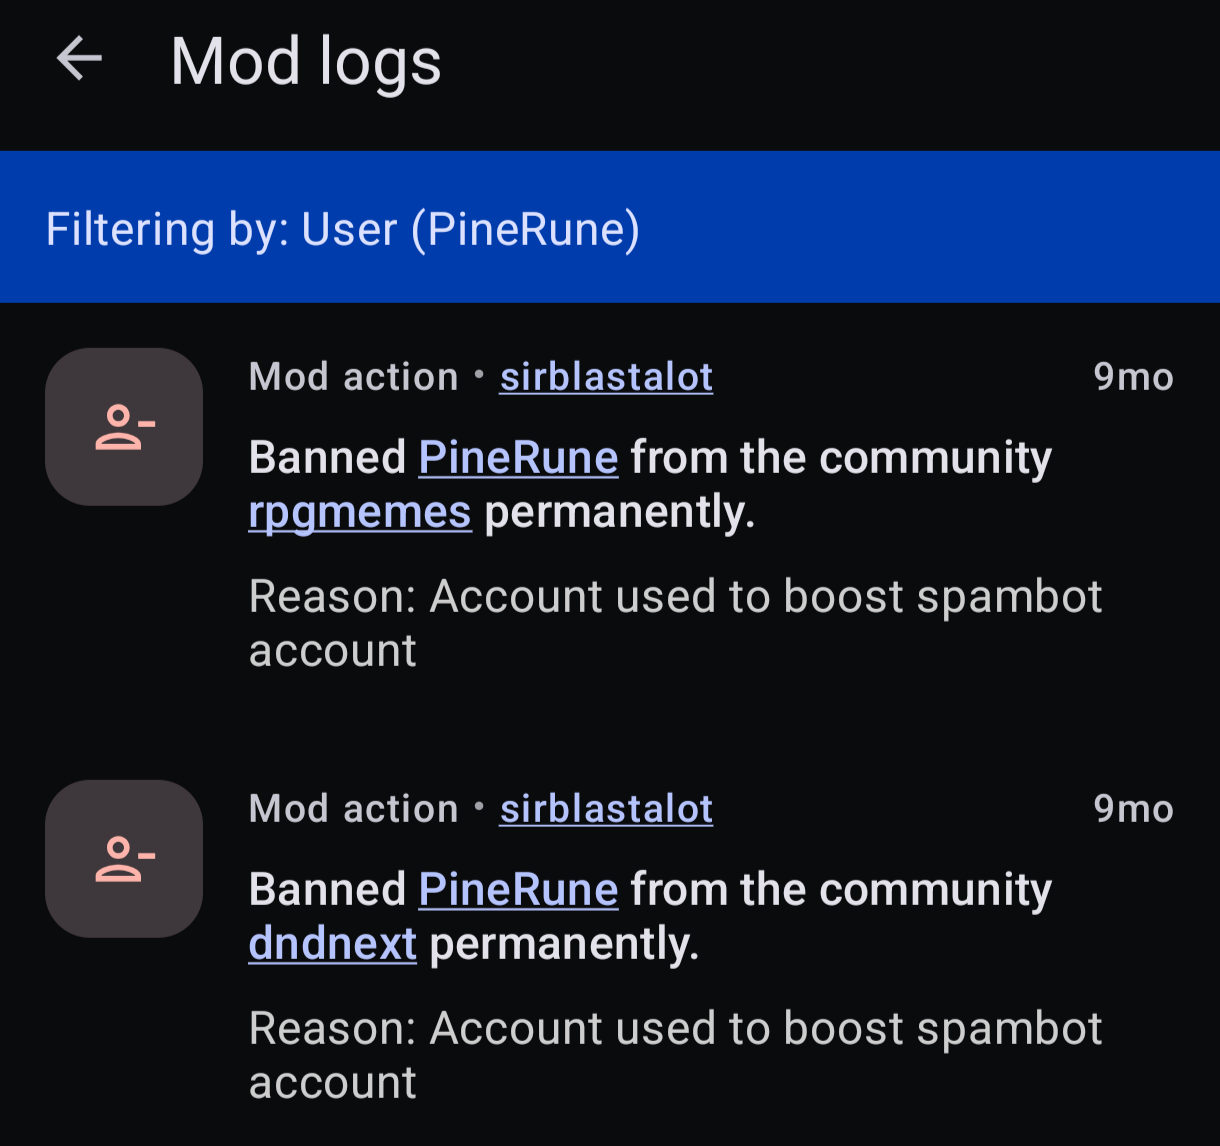Image resolution: width=1220 pixels, height=1146 pixels.
Task: Tap the Mod action label on the dndnext entry
Action: pyautogui.click(x=353, y=809)
